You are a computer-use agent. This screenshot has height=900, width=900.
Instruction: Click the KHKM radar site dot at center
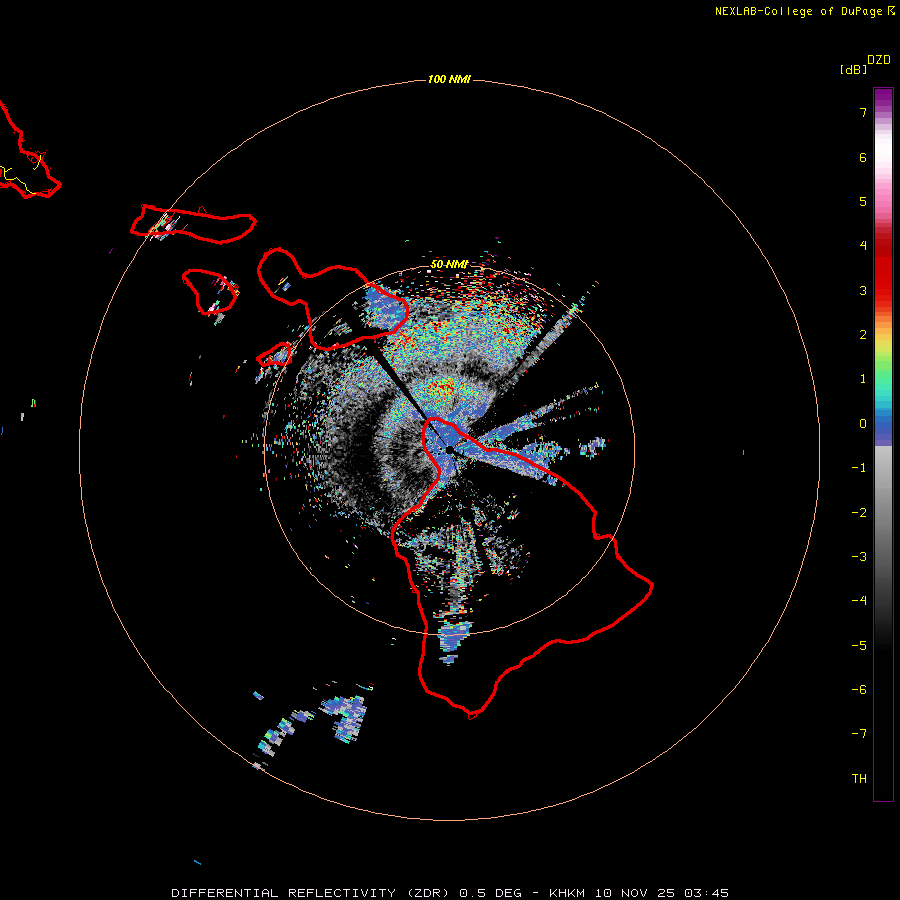[449, 450]
